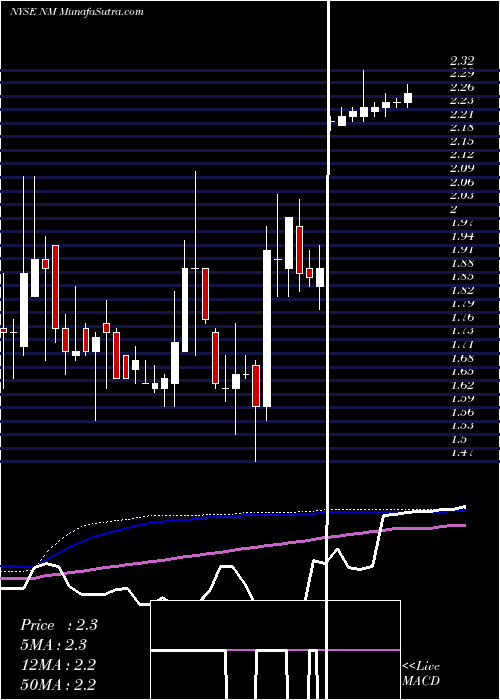Viewport: 500px width, 700px height.
Task: Click the 1.5 price axis label
Action: [458, 439]
